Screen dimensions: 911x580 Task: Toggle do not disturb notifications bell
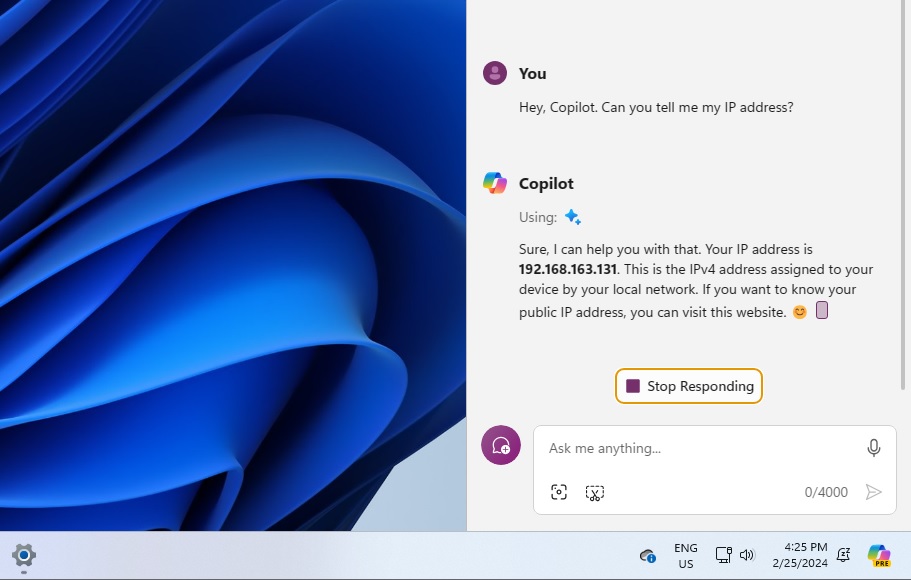point(843,554)
